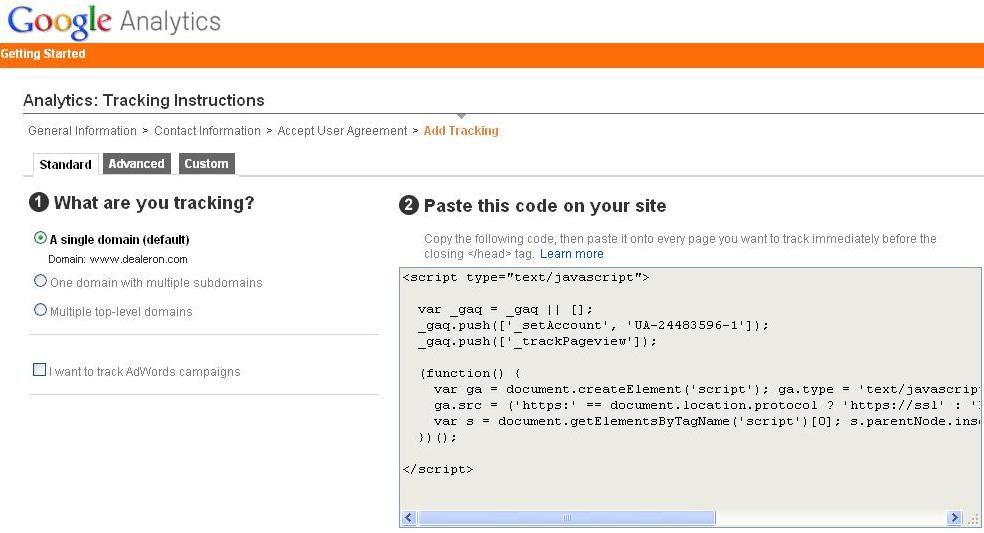Go to Accept User Agreement breadcrumb step
Image resolution: width=984 pixels, height=533 pixels.
(x=342, y=131)
